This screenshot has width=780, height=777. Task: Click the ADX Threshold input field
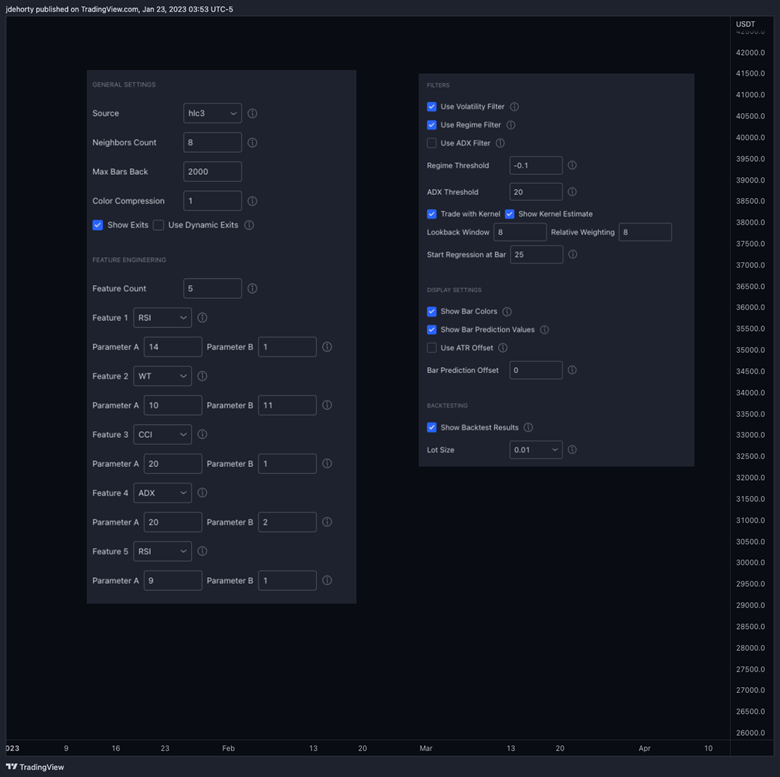tap(535, 192)
